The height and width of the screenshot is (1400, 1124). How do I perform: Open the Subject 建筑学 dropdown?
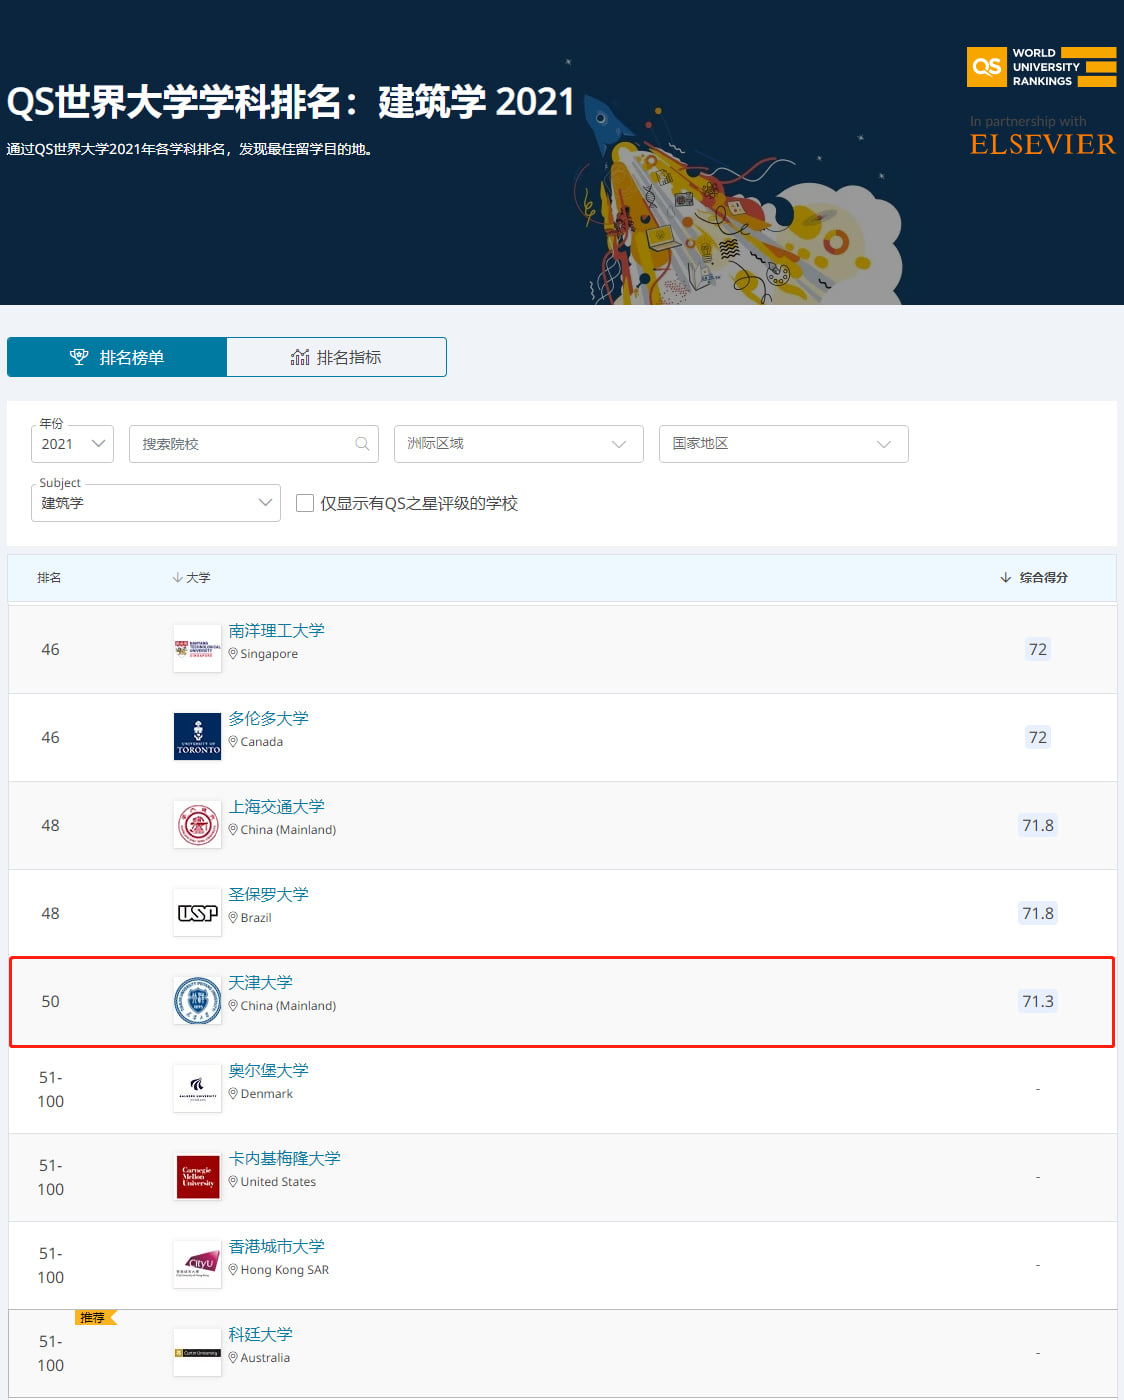(156, 503)
